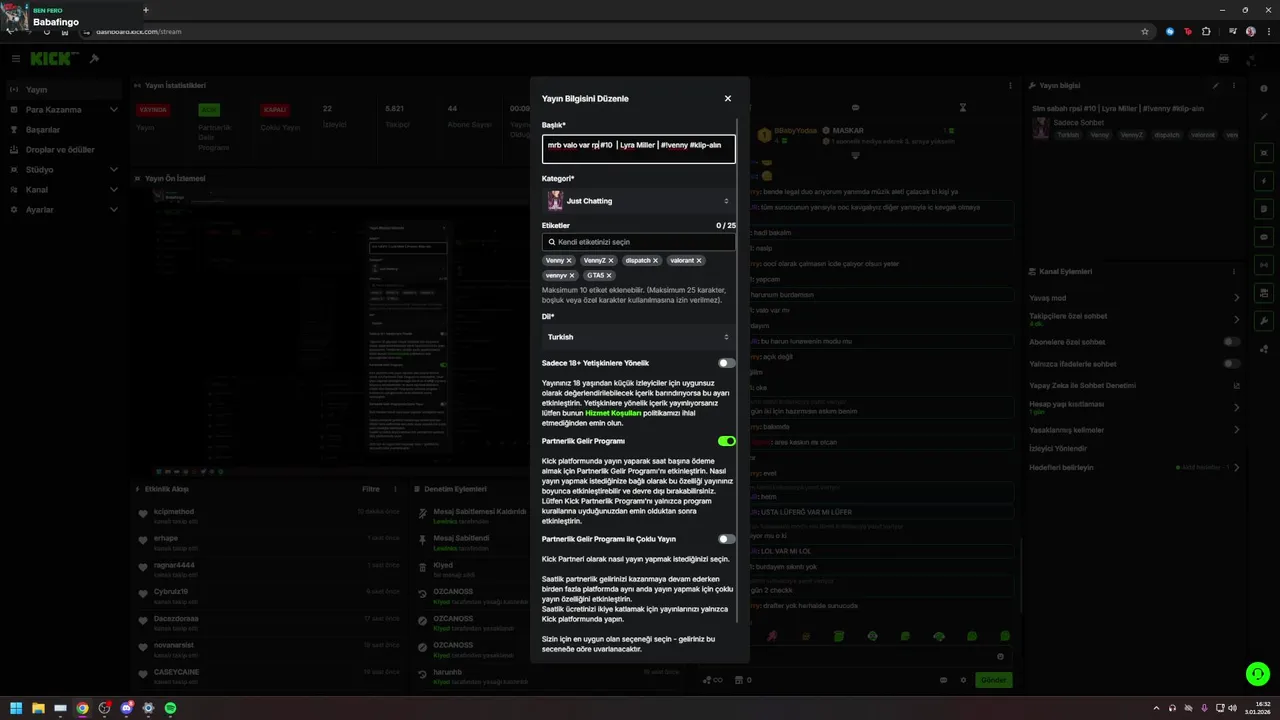Open Kanal Eylemleri panel three-dot menu
The width and height of the screenshot is (1280, 720).
tap(1236, 272)
